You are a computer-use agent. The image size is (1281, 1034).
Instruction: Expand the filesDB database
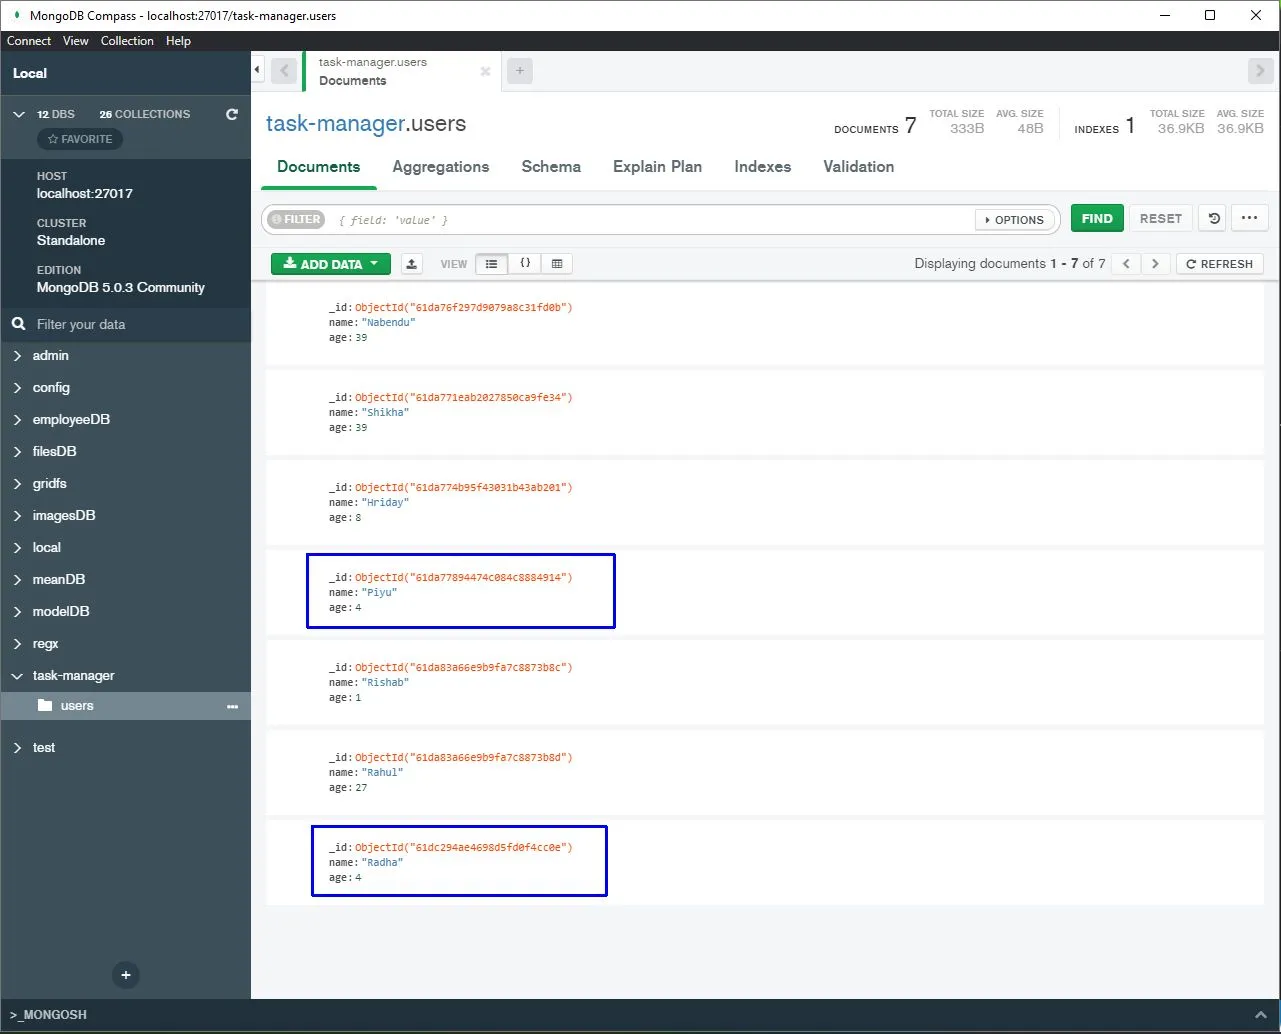[17, 452]
